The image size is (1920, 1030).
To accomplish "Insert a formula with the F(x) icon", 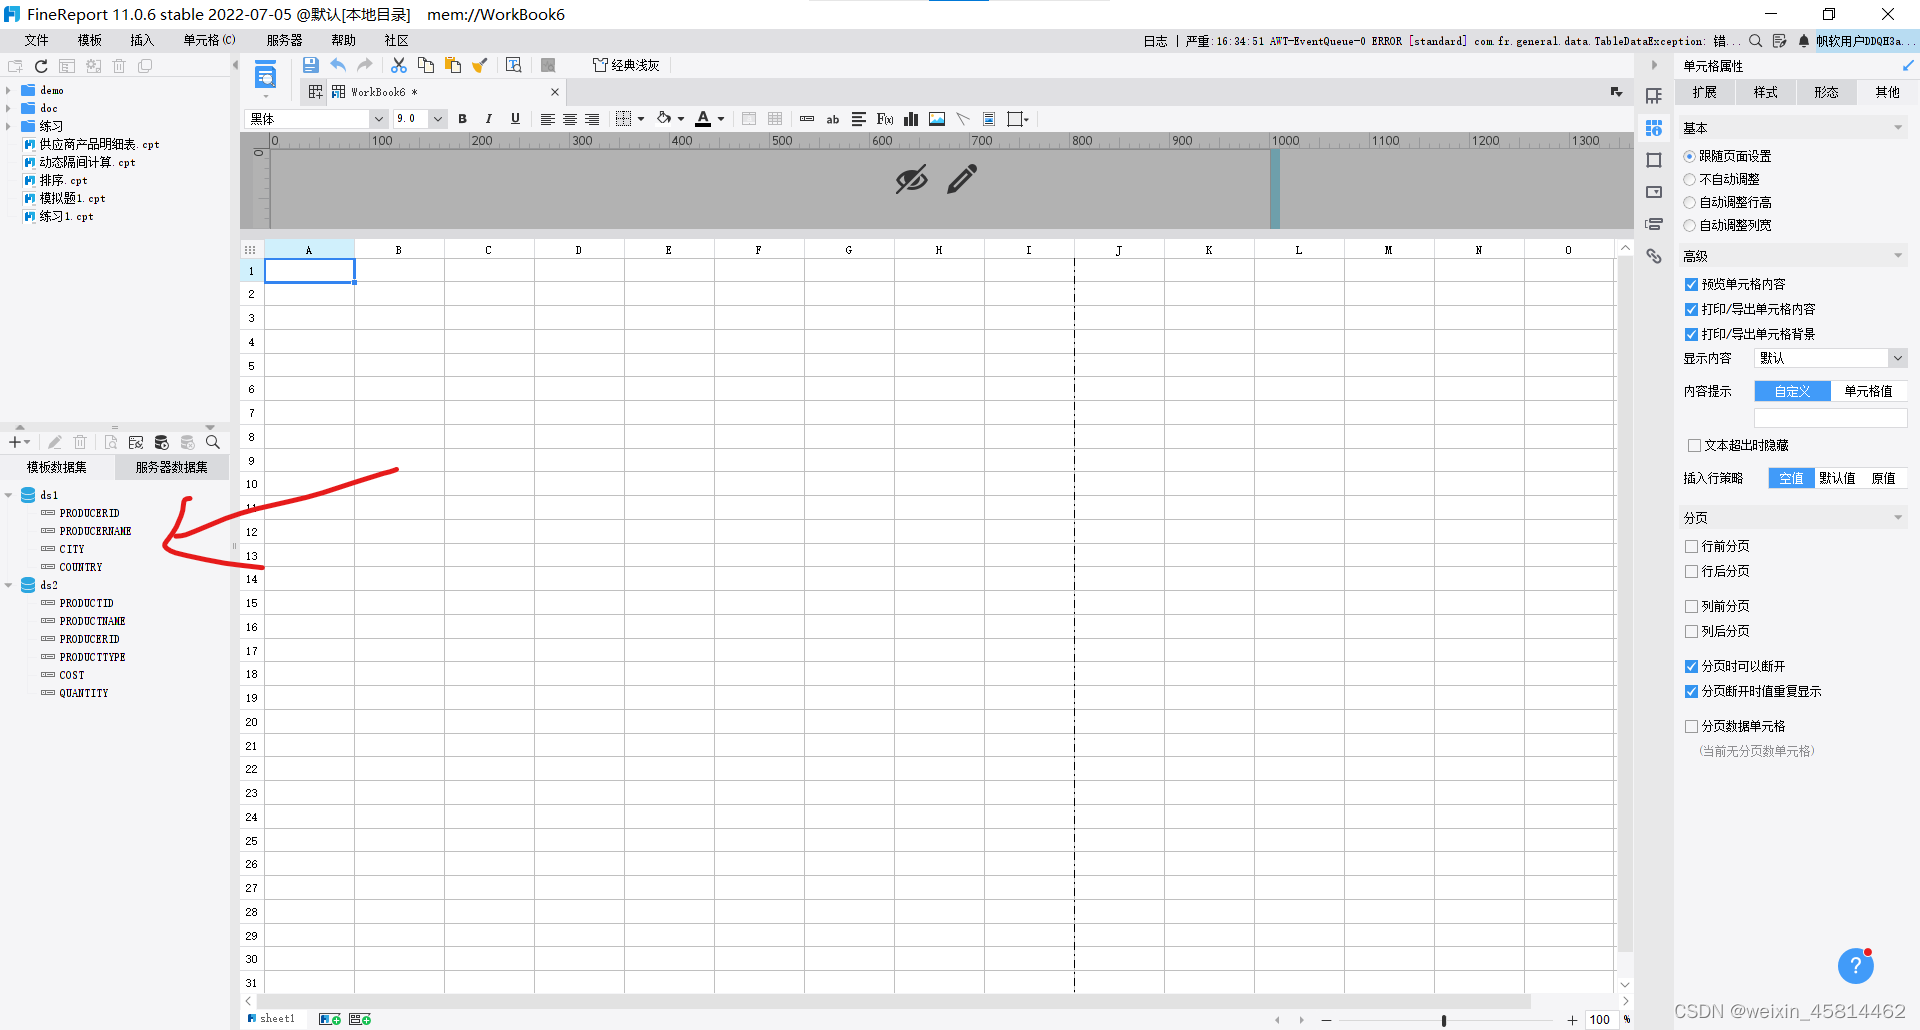I will 885,119.
